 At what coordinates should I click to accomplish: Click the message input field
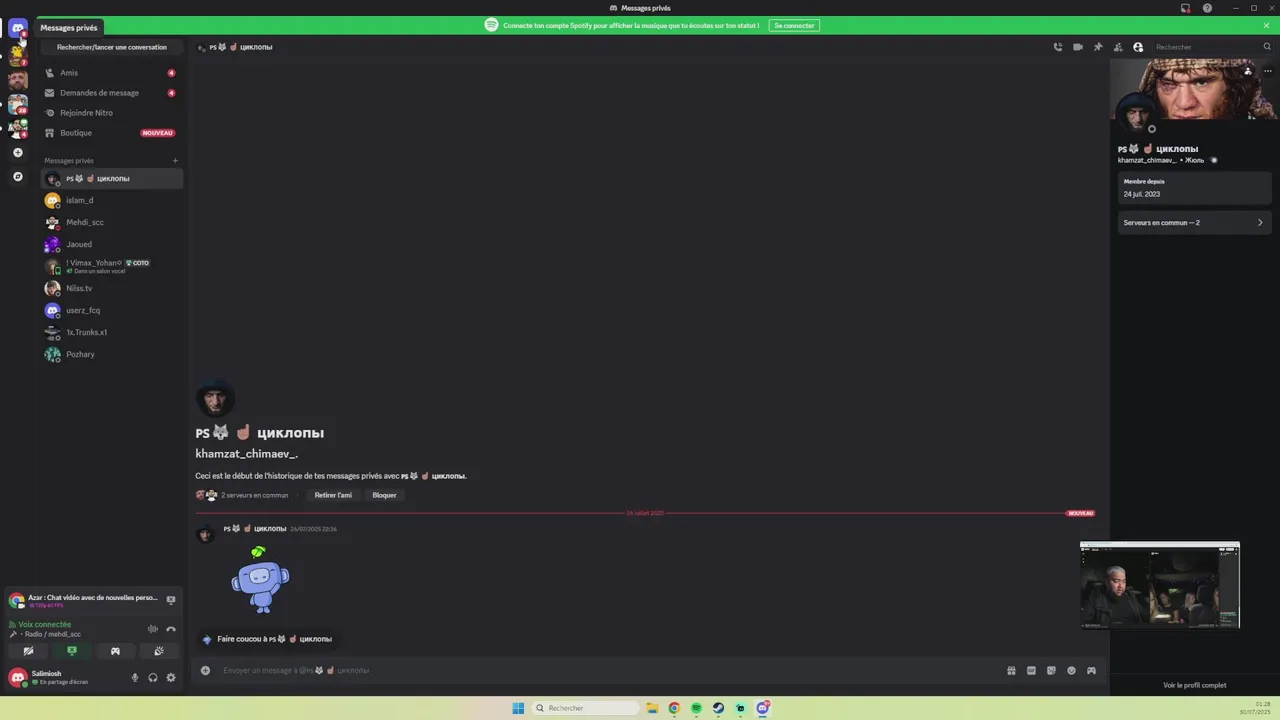pos(610,671)
